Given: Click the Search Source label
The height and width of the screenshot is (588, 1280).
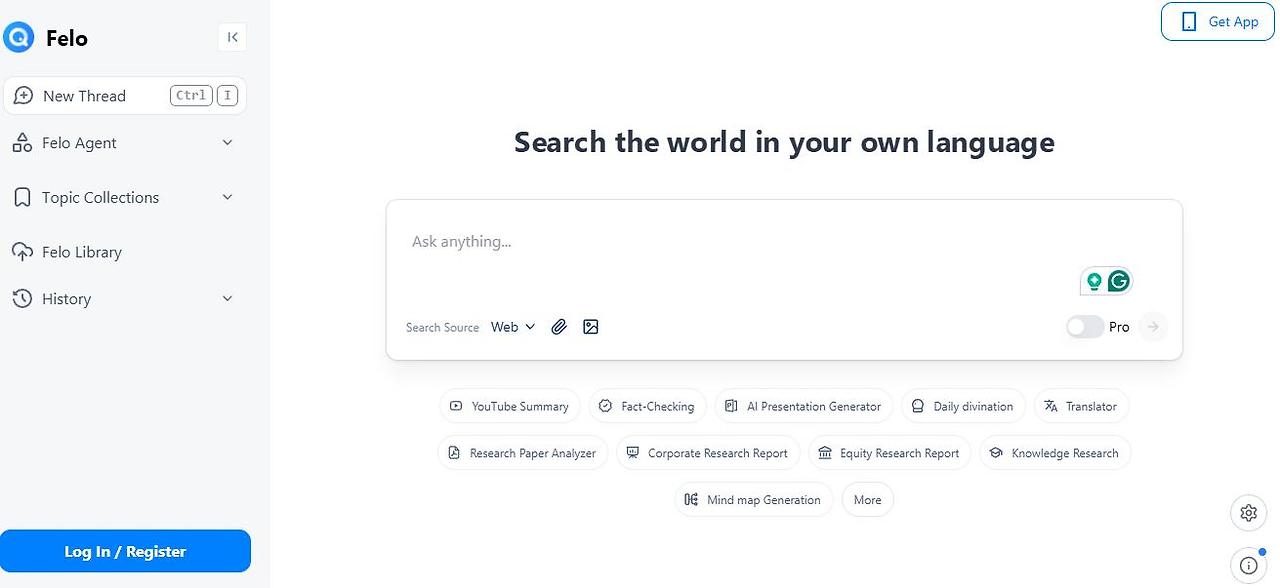Looking at the screenshot, I should pyautogui.click(x=442, y=328).
